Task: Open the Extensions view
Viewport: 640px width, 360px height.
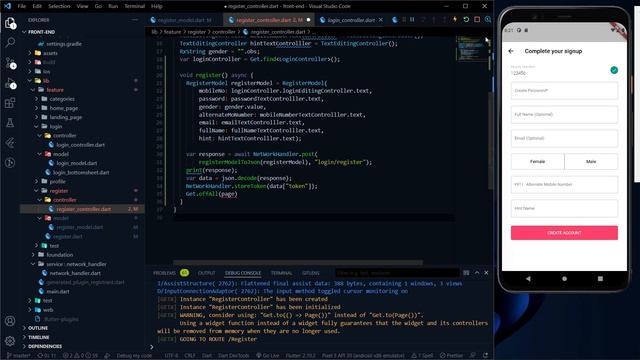Action: pyautogui.click(x=10, y=103)
